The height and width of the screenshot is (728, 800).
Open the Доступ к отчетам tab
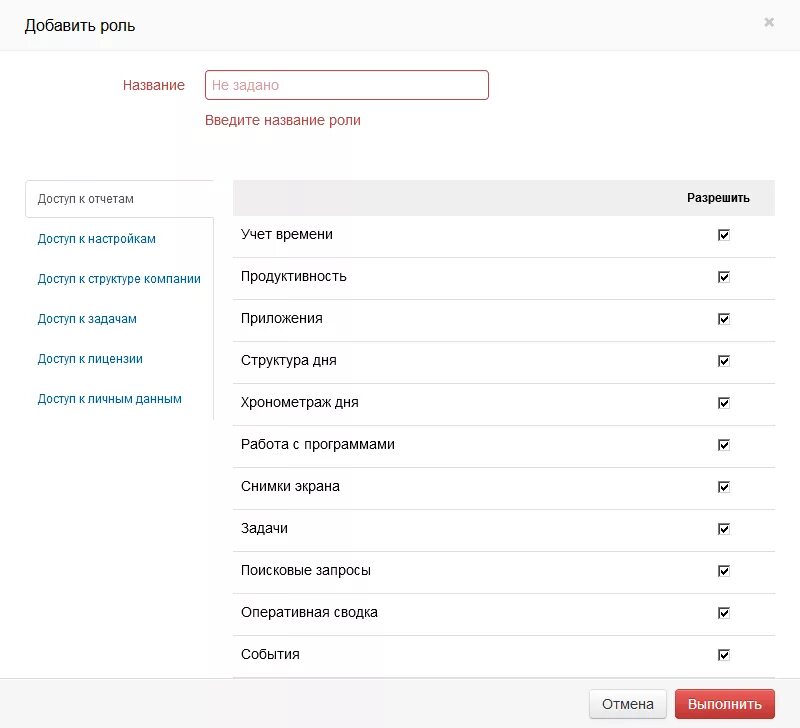pos(86,198)
